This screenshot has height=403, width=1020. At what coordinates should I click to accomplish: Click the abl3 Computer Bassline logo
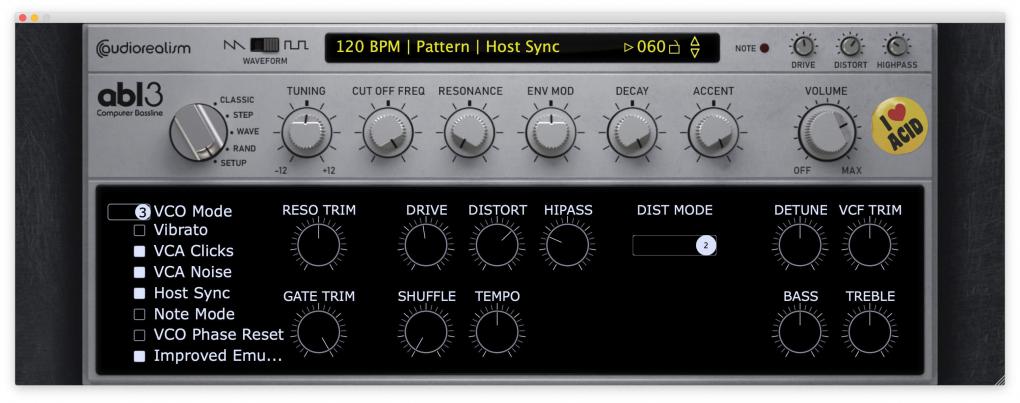(130, 100)
